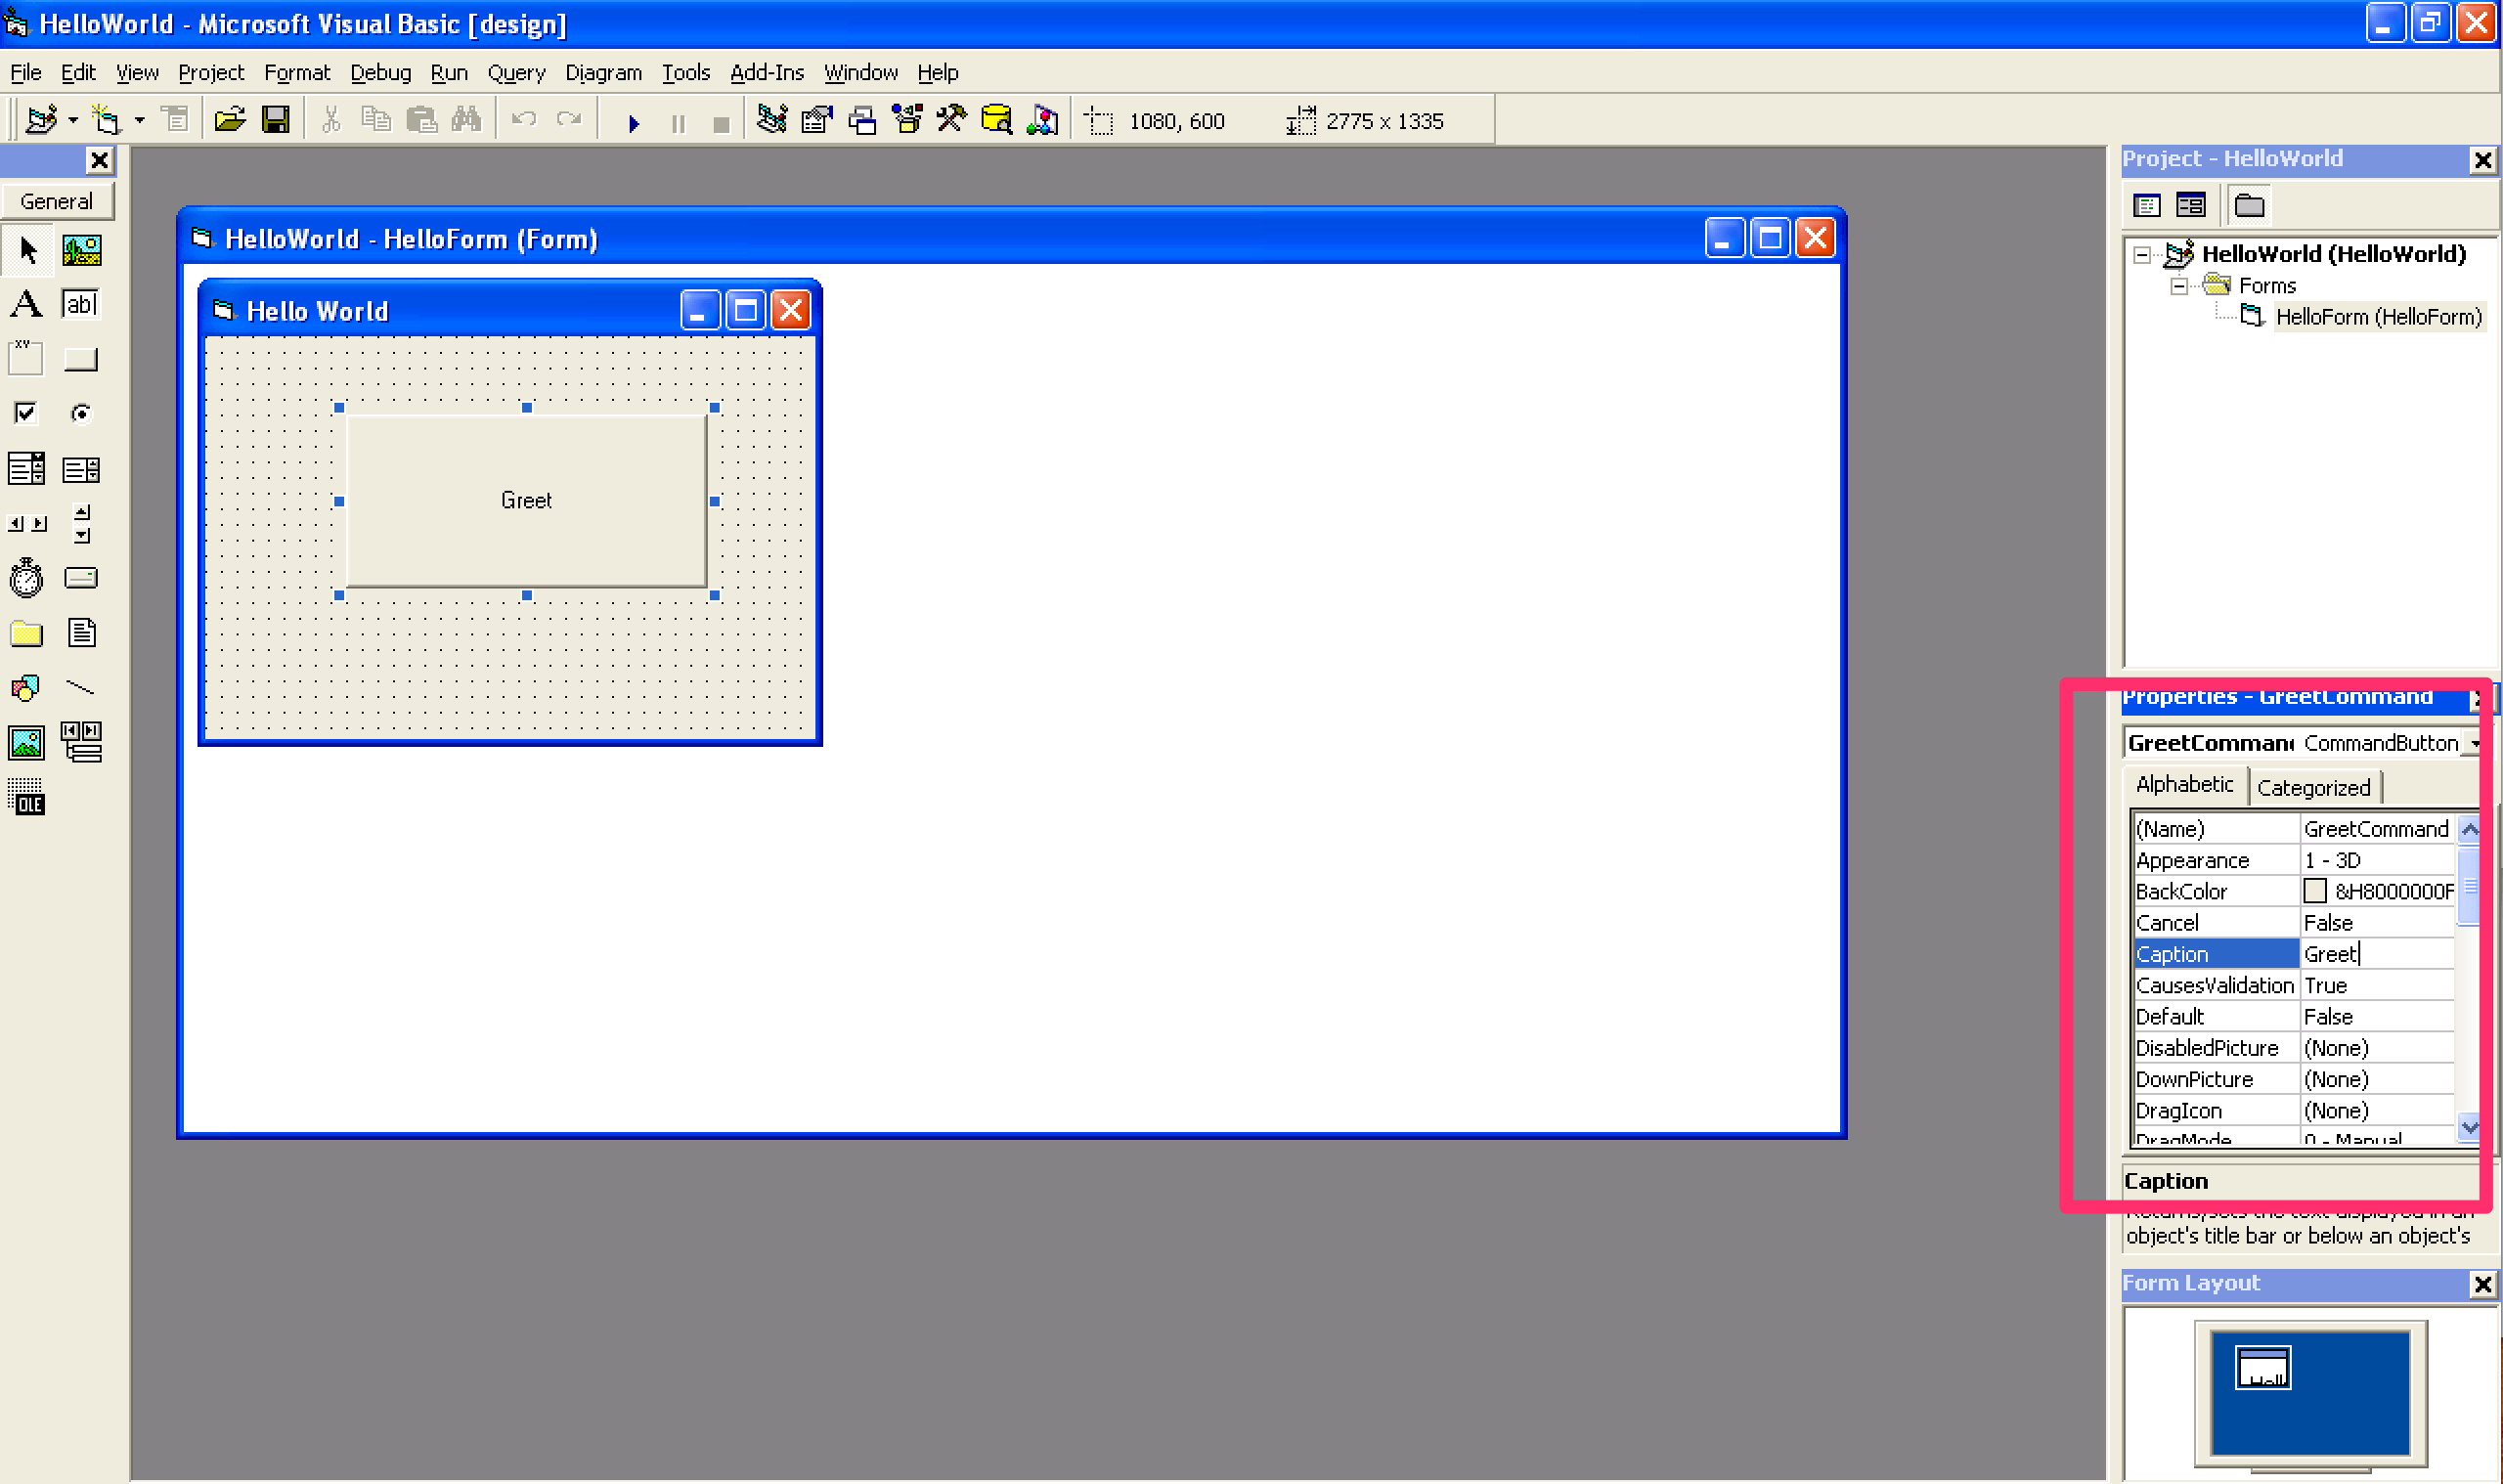Click the BackColor property color swatch
Viewport: 2503px width, 1484px height.
coord(2314,891)
